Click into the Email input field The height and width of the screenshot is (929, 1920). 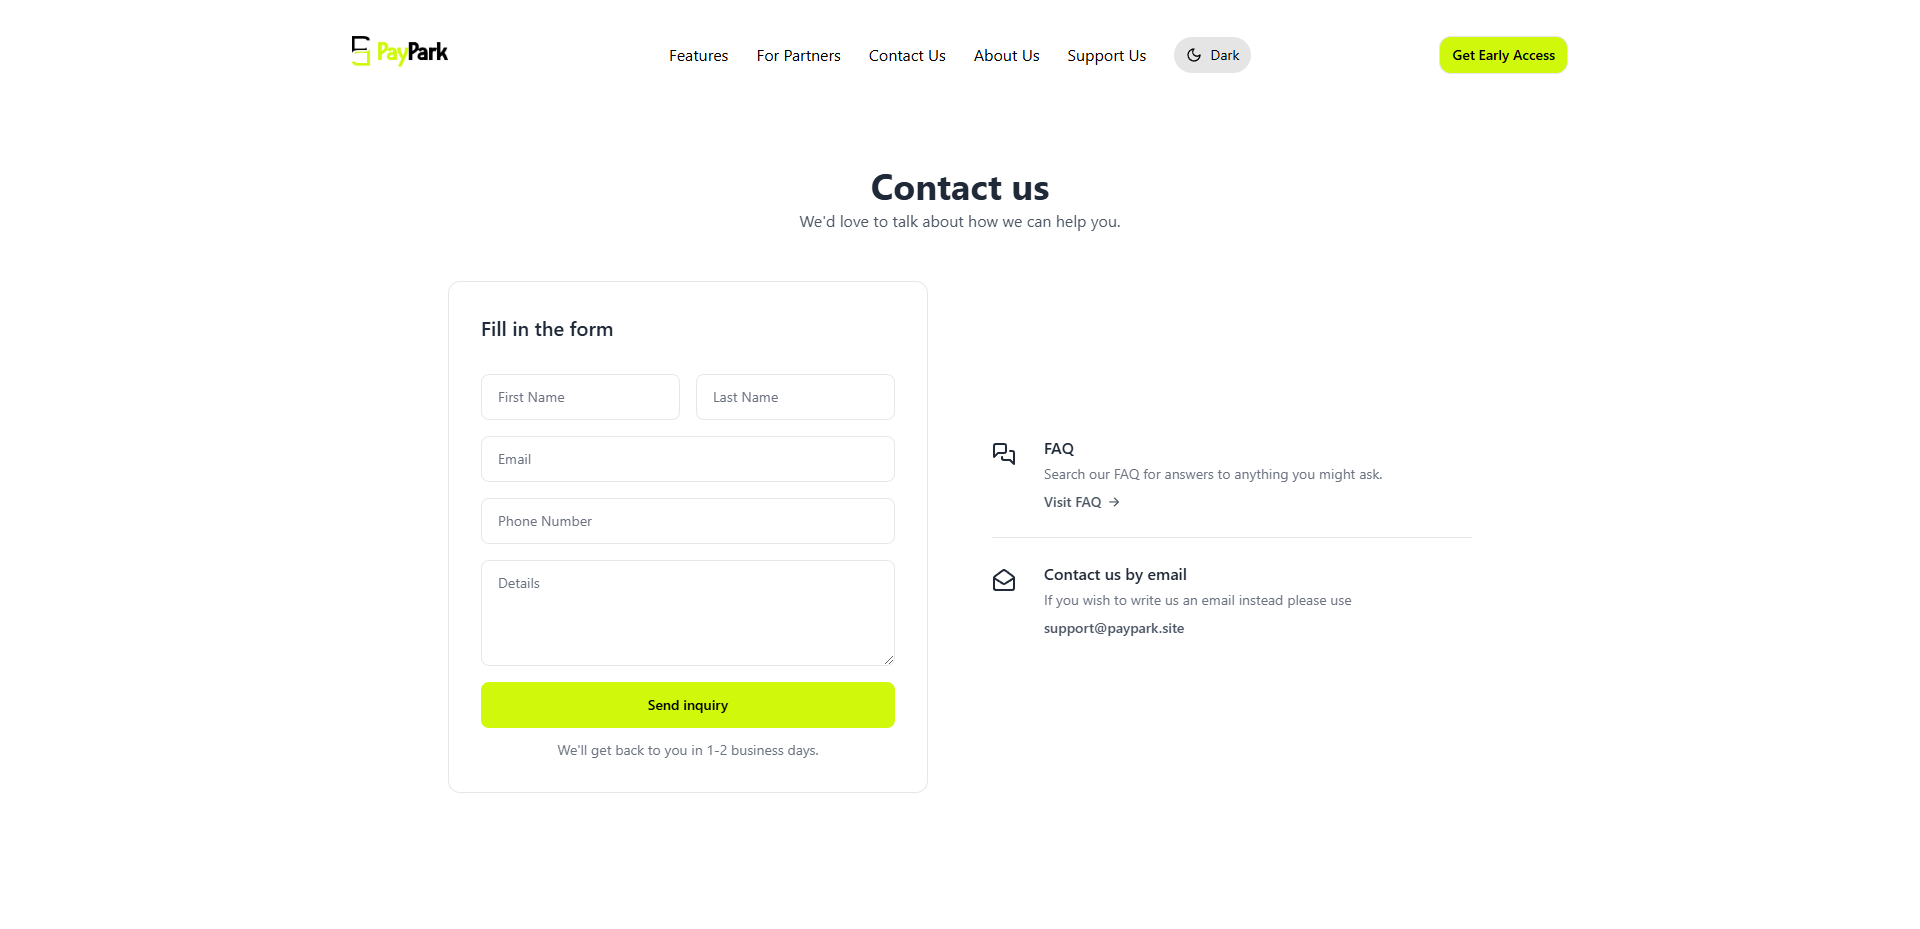pyautogui.click(x=688, y=459)
